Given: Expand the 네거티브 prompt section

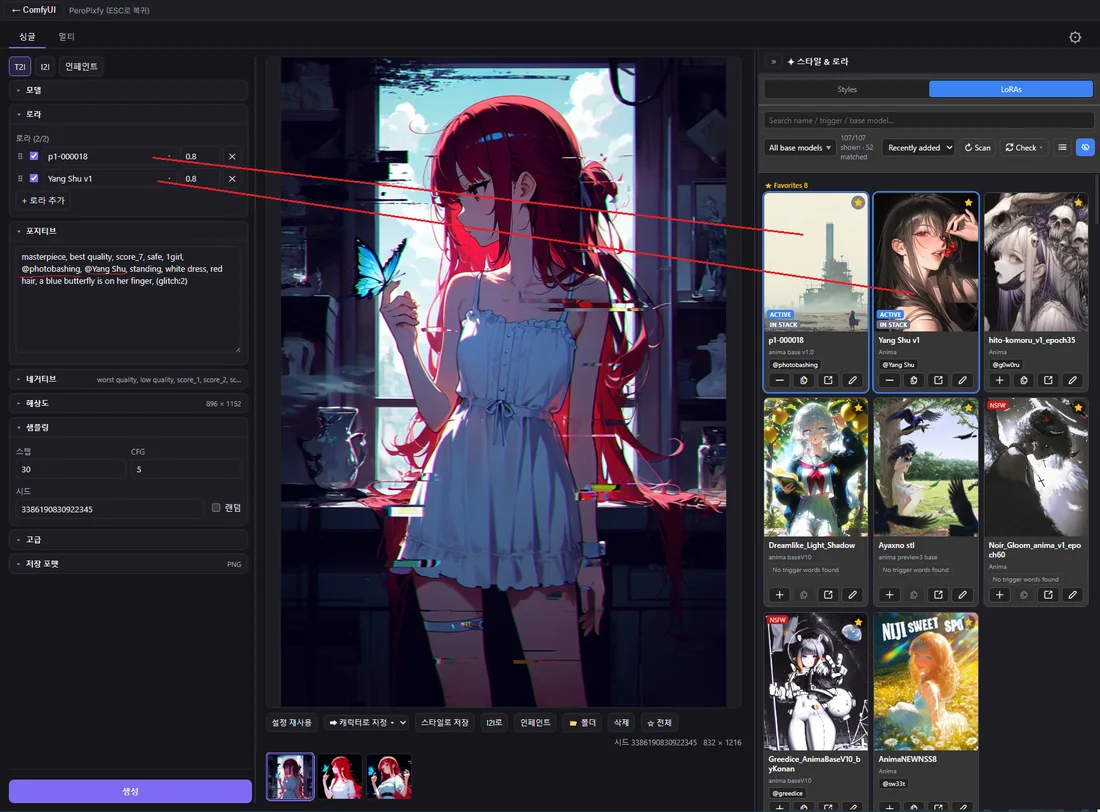Looking at the screenshot, I should click(128, 379).
